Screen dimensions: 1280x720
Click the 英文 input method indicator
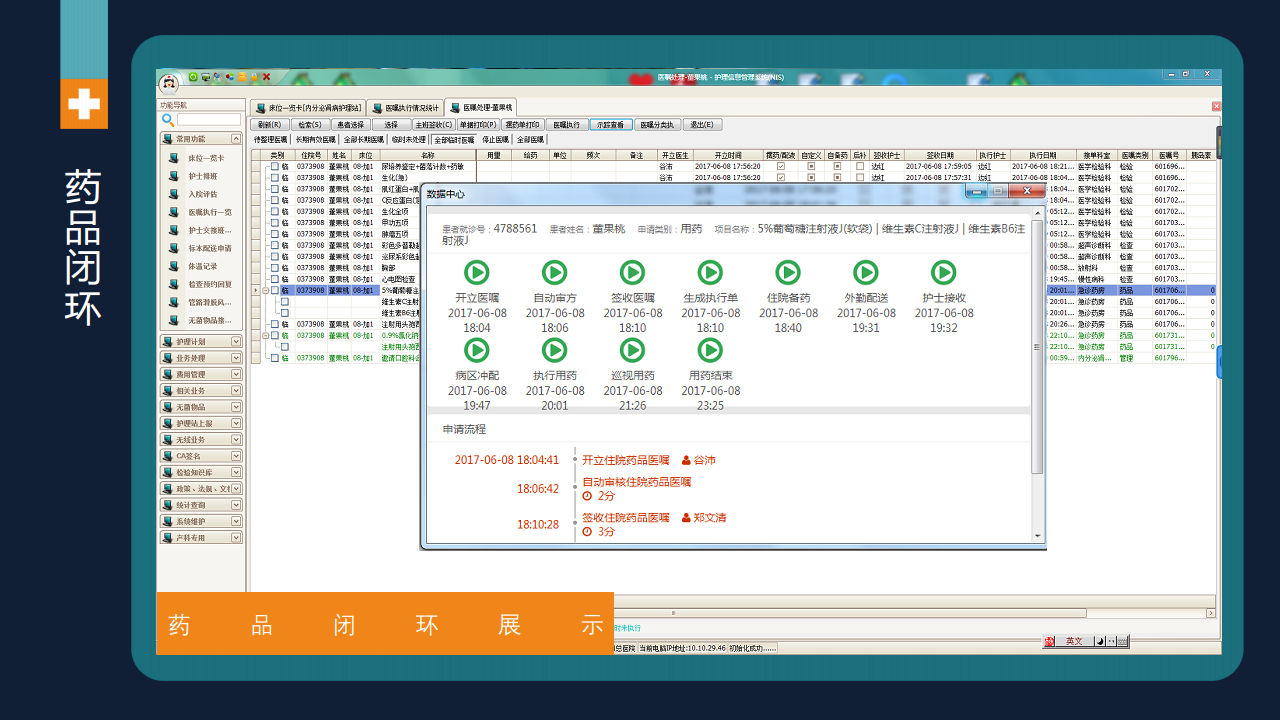tap(1073, 641)
